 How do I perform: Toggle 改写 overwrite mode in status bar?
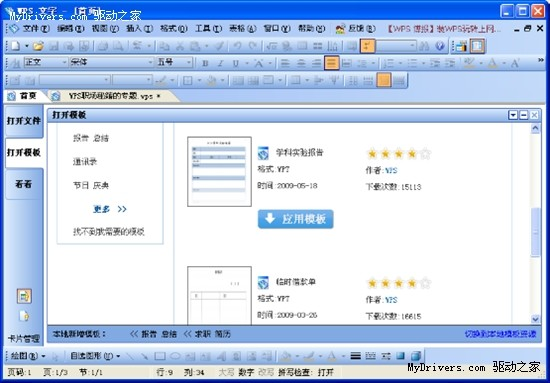tap(266, 372)
